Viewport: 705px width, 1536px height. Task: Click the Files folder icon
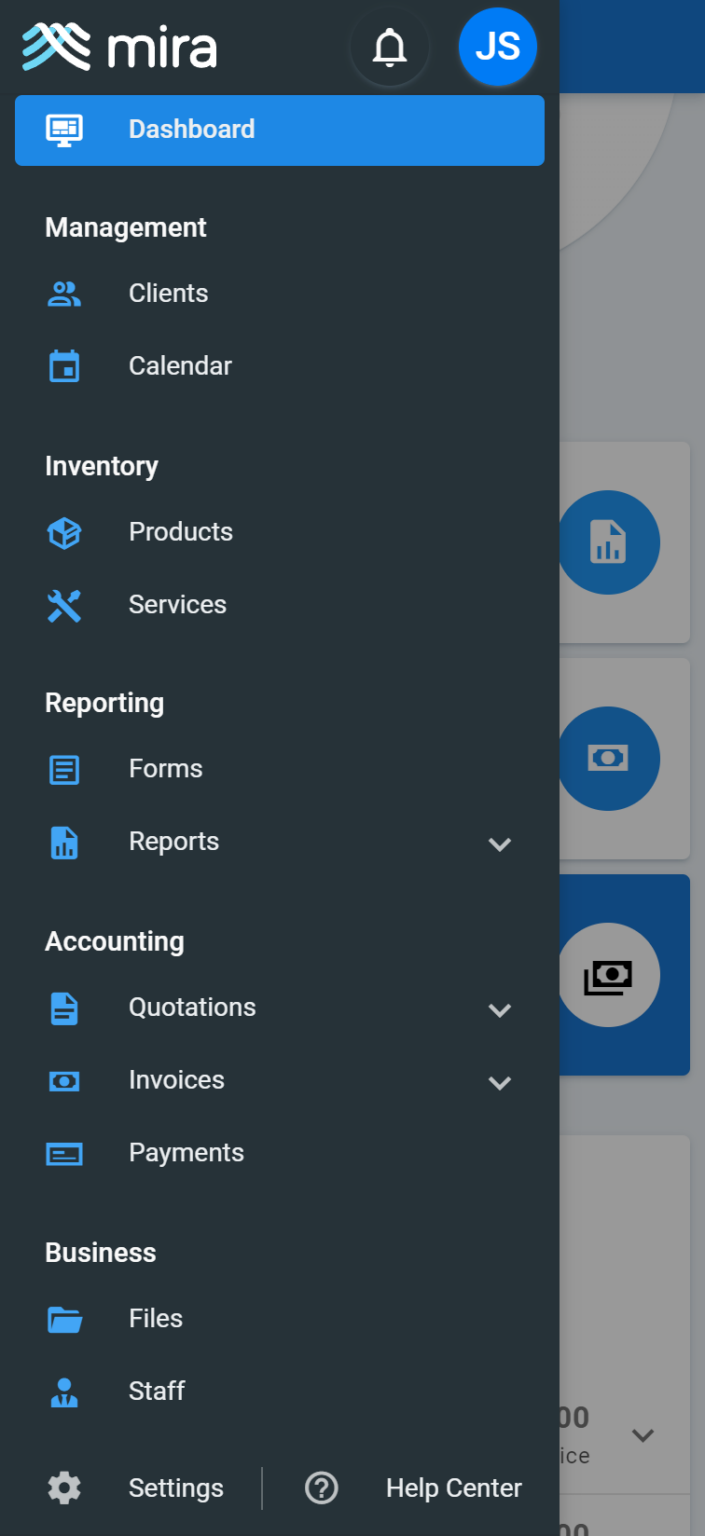64,1319
